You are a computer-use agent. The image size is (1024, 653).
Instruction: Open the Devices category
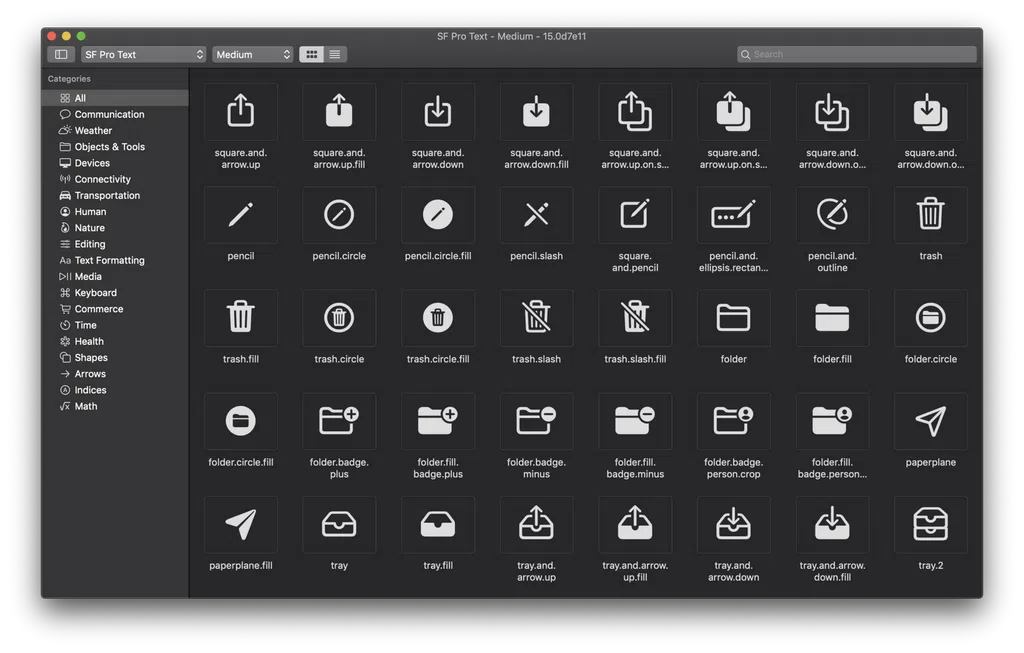coord(115,163)
